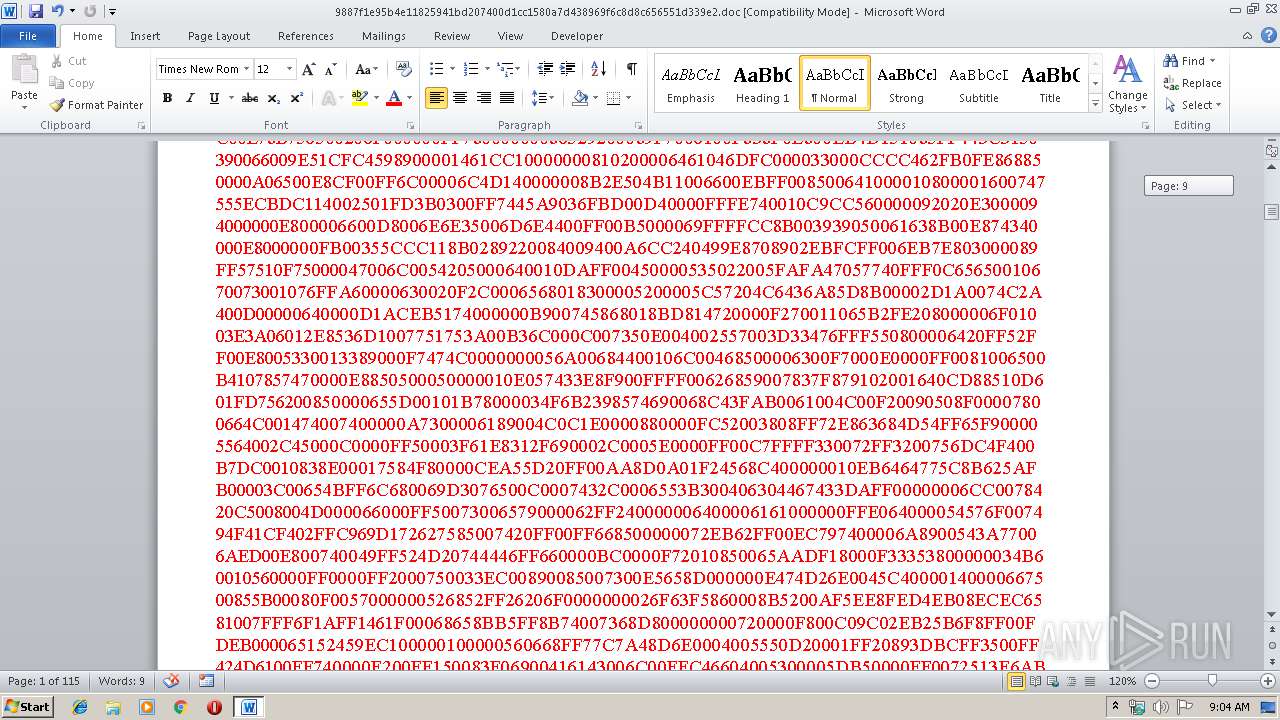
Task: Switch to the References tab
Action: pos(306,35)
